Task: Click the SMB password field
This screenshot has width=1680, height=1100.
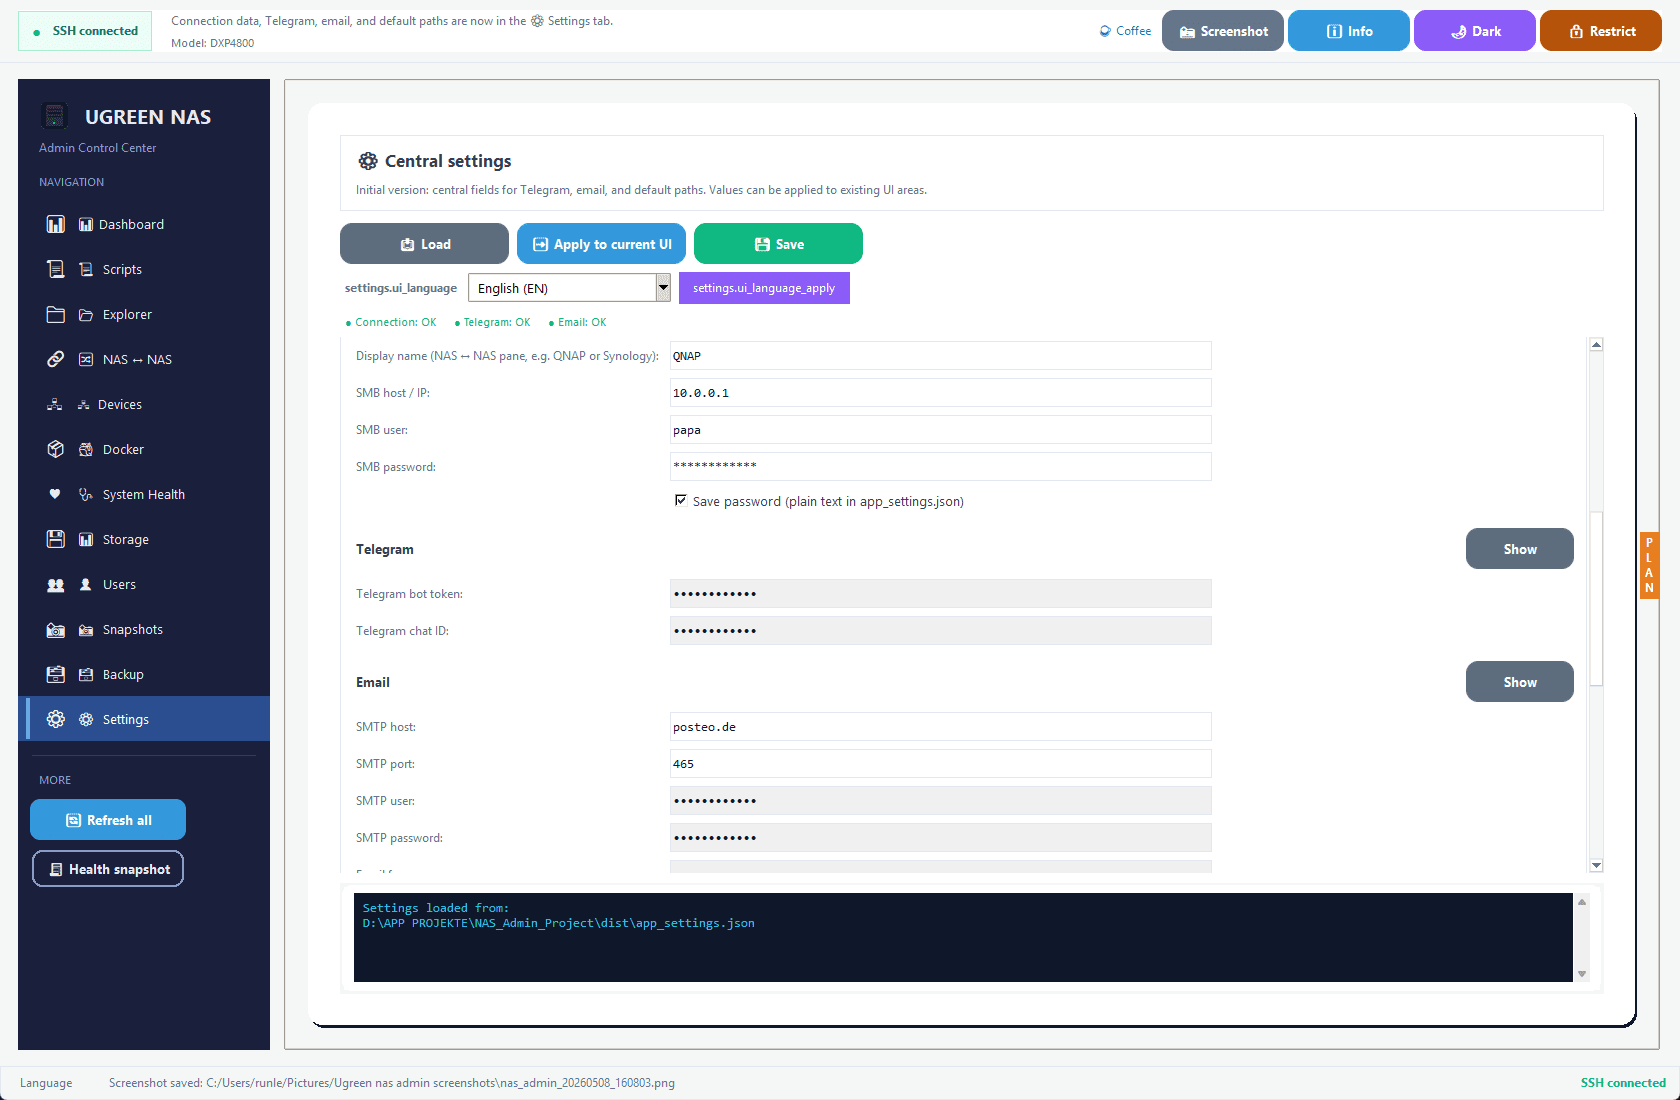Action: 941,467
